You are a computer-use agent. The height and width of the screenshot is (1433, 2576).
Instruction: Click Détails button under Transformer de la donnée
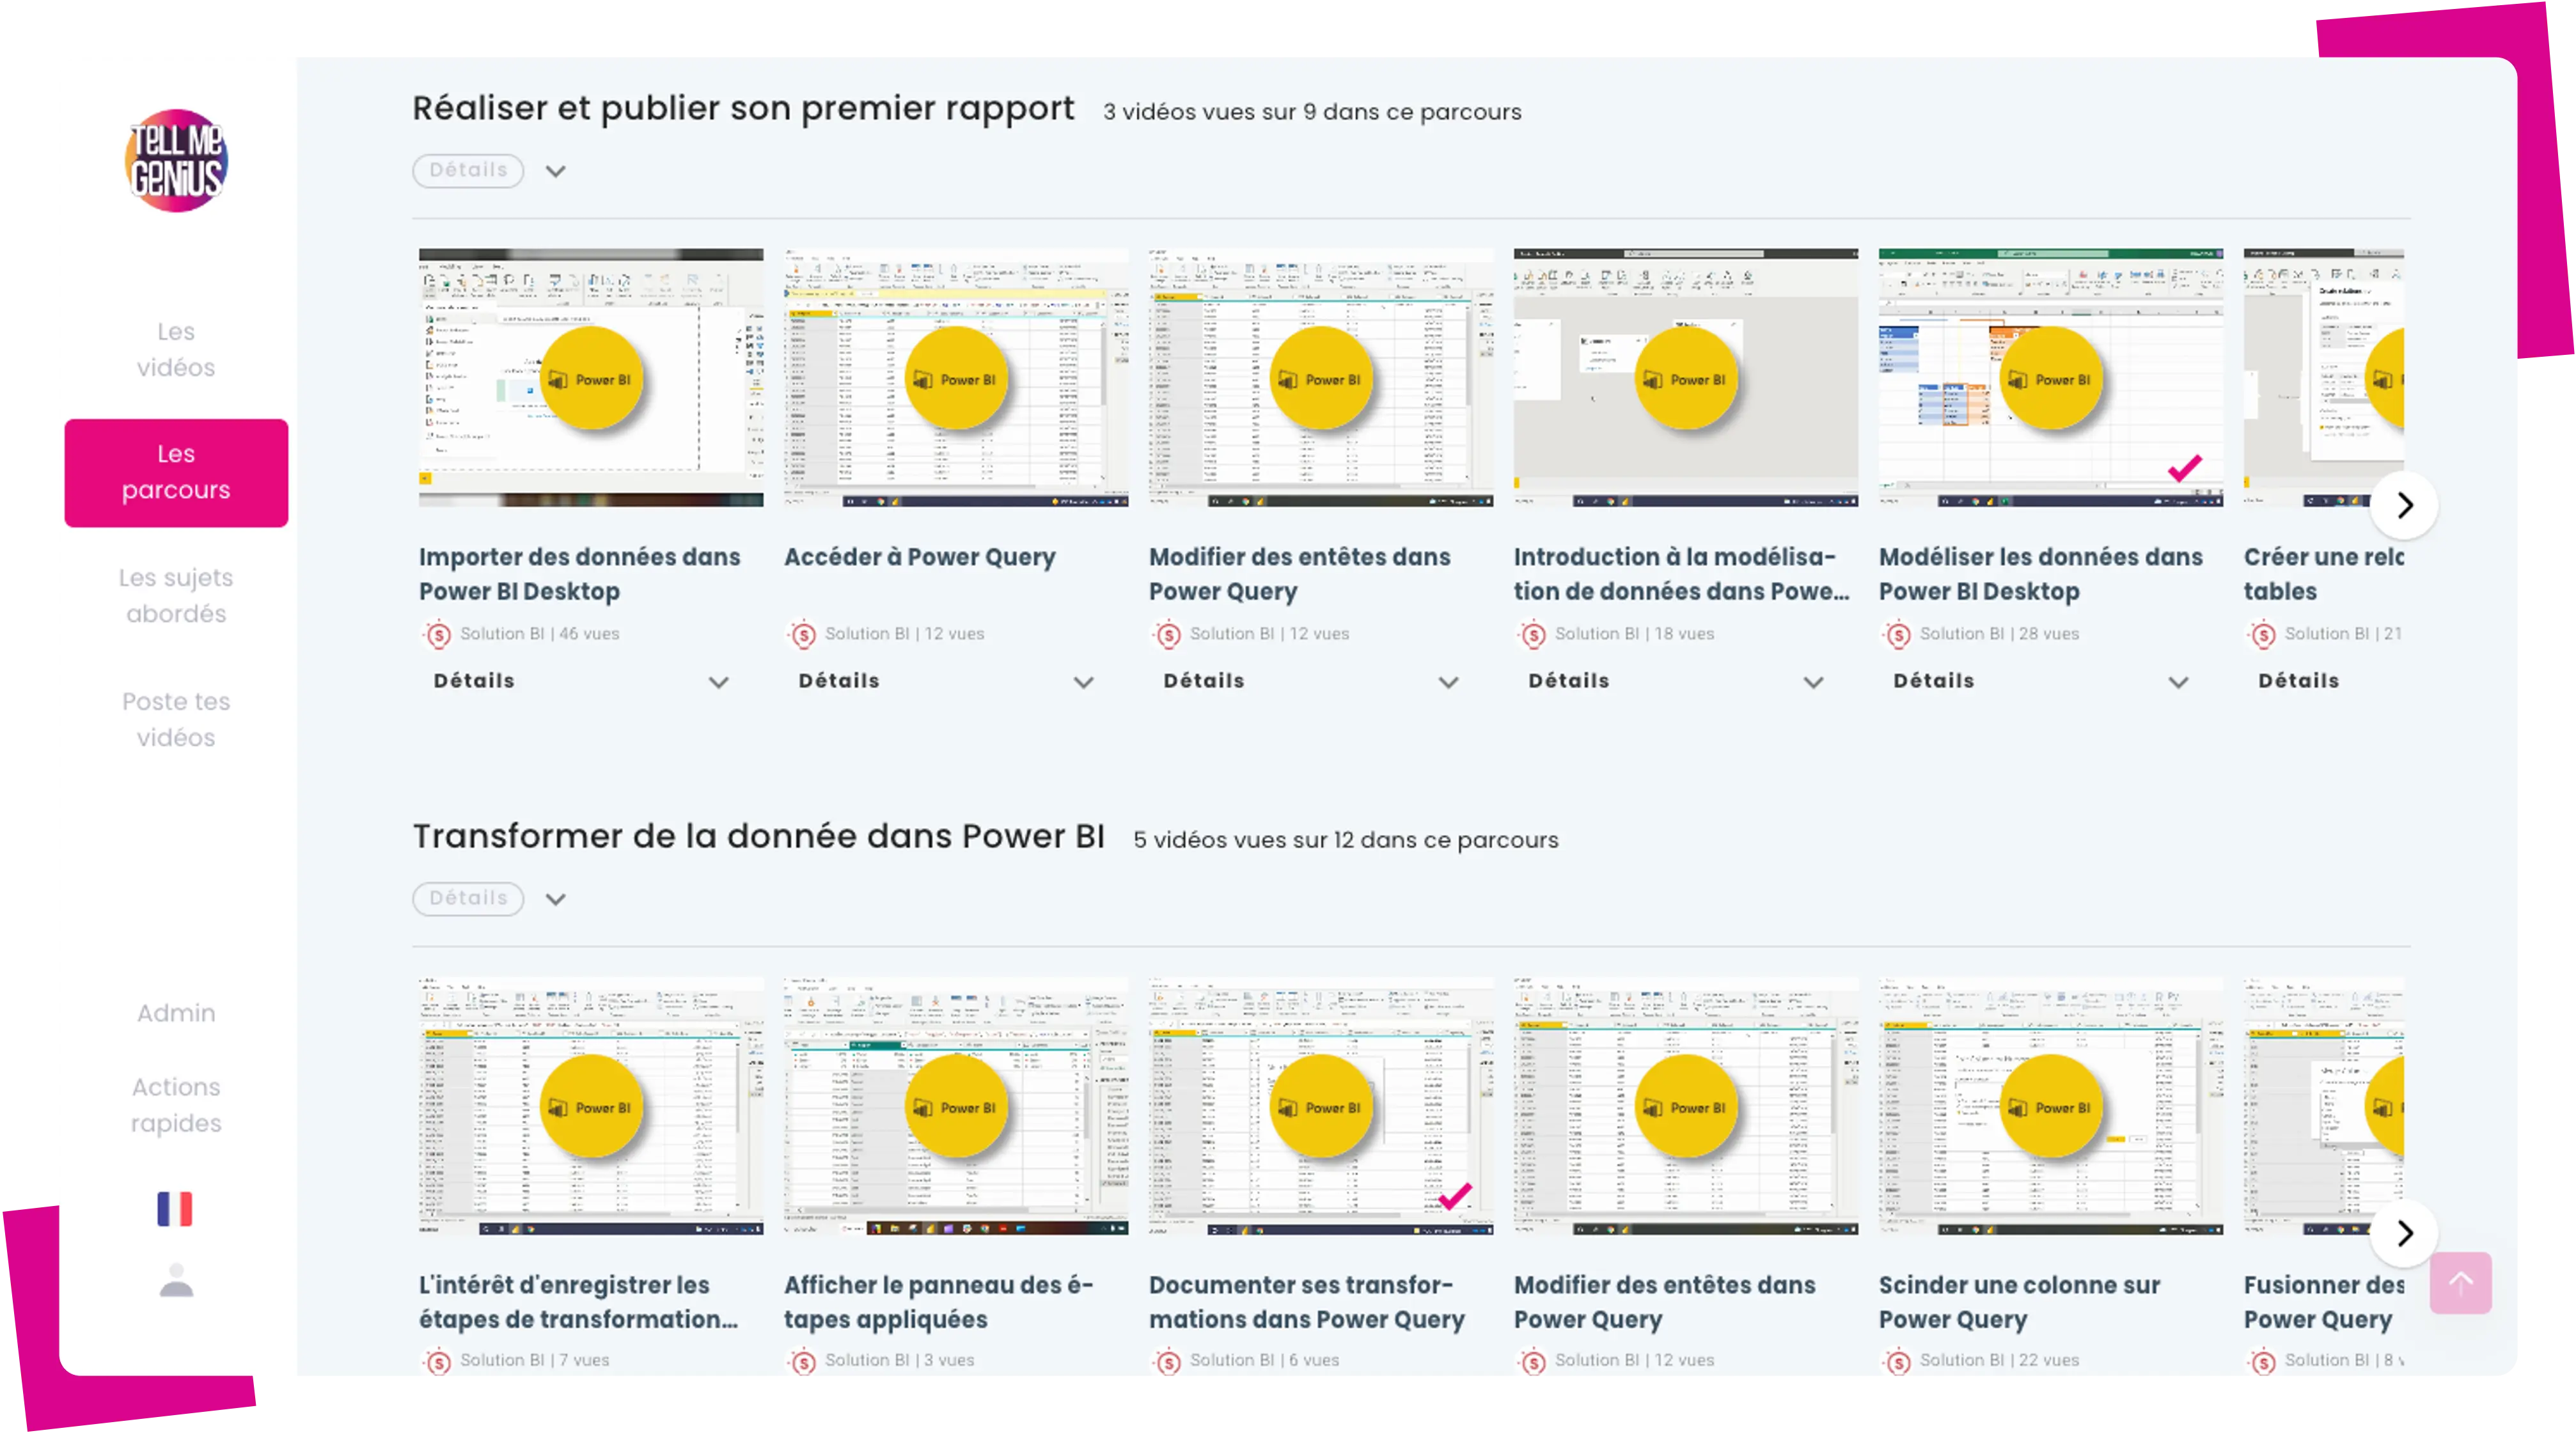468,898
